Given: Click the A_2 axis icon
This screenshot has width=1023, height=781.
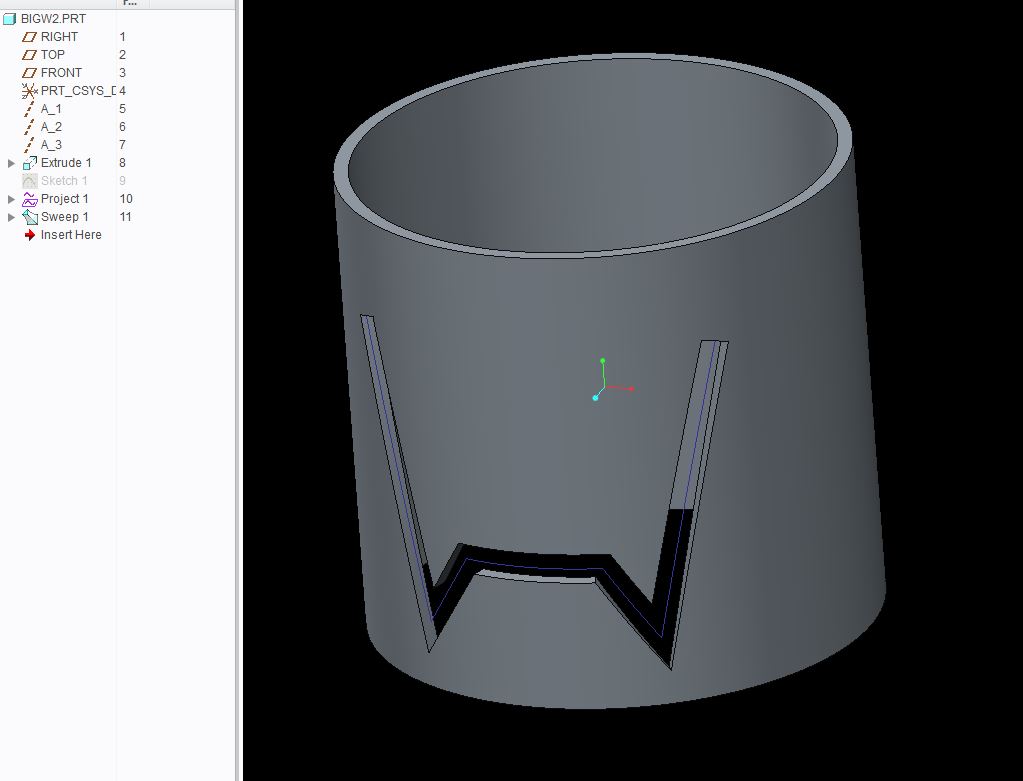Looking at the screenshot, I should pos(29,127).
